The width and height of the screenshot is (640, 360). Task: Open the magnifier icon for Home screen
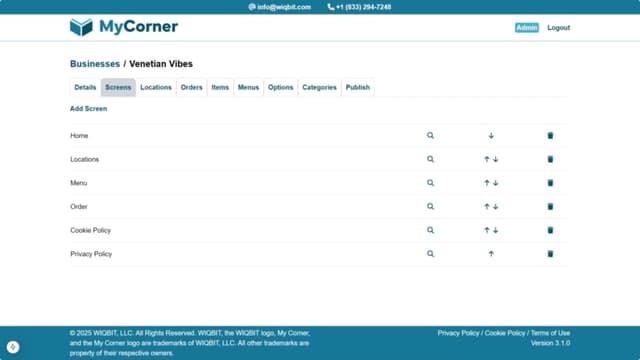tap(430, 136)
